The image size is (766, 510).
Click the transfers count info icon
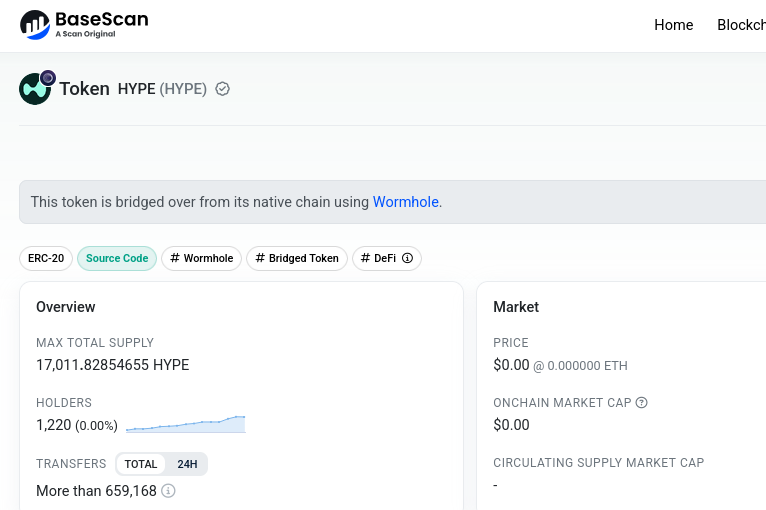168,491
